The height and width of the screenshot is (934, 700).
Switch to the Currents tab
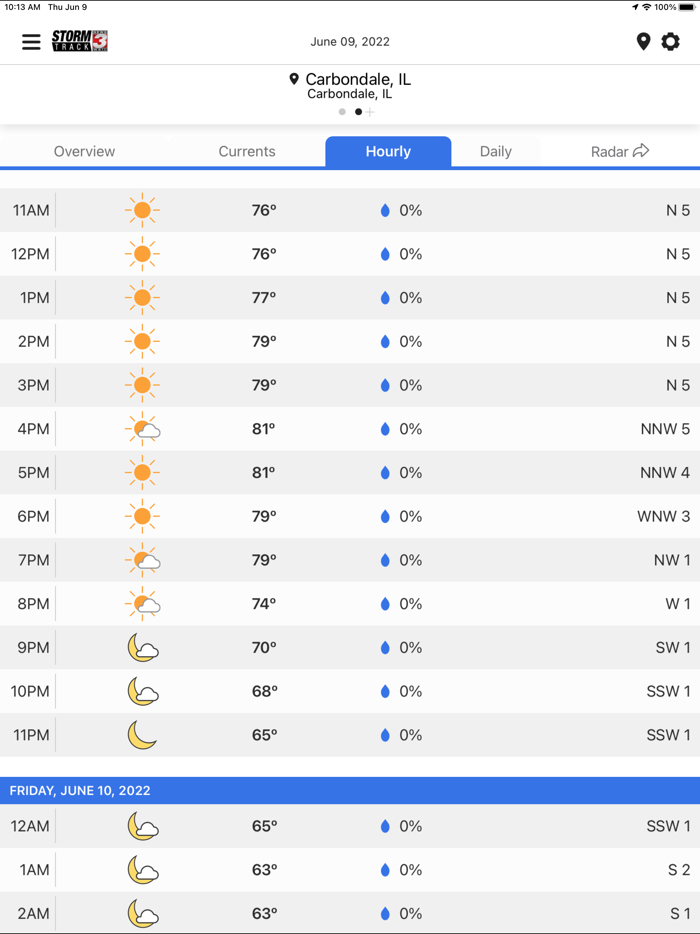coord(247,151)
